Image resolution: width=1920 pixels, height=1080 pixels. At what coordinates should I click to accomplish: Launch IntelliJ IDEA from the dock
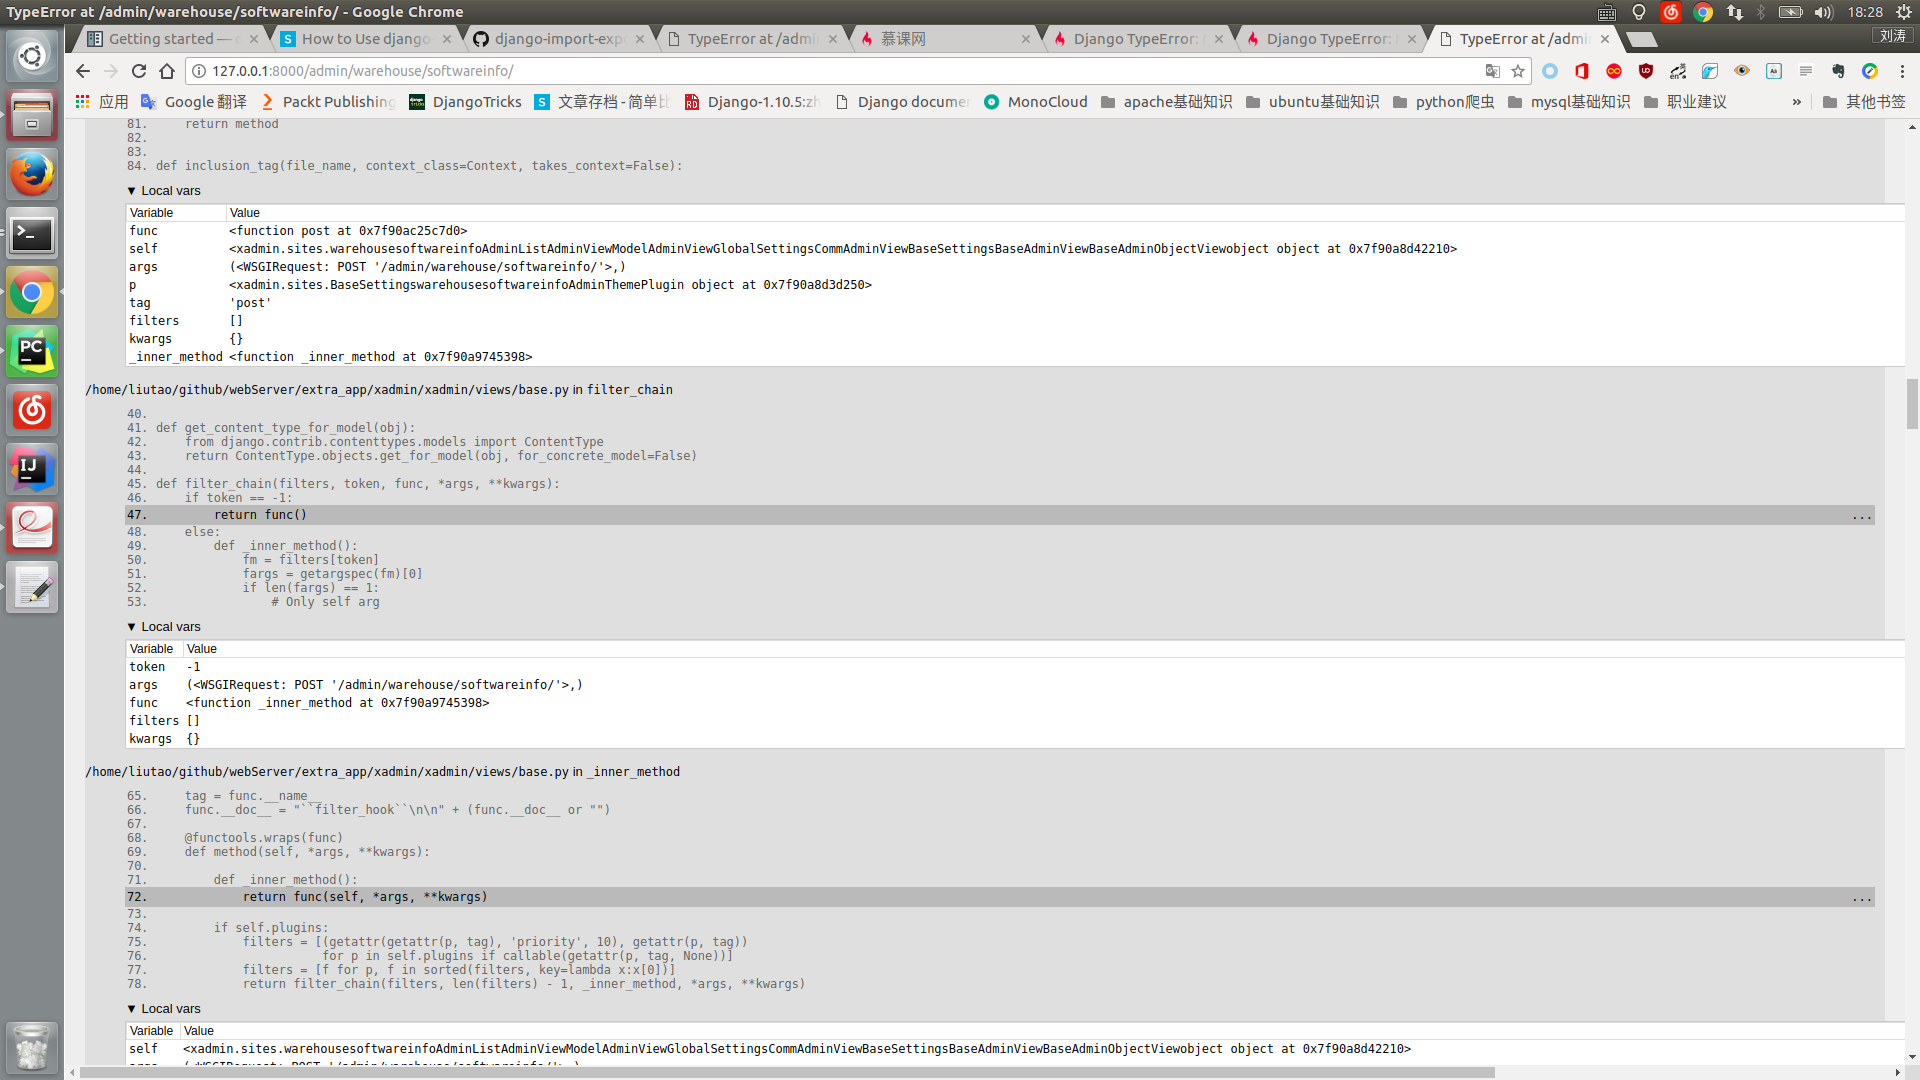pyautogui.click(x=32, y=469)
